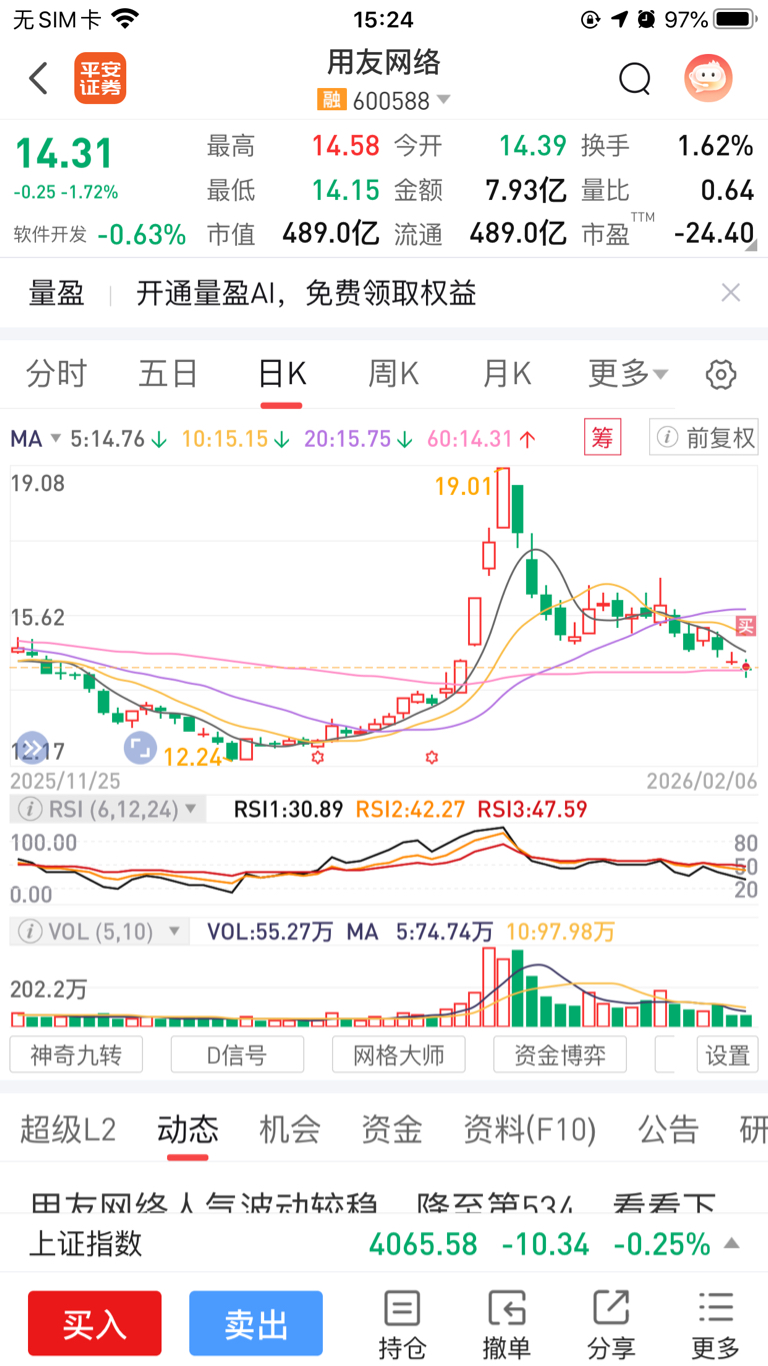Image resolution: width=768 pixels, height=1366 pixels.
Task: Open the 平安证券 logo icon
Action: (100, 78)
